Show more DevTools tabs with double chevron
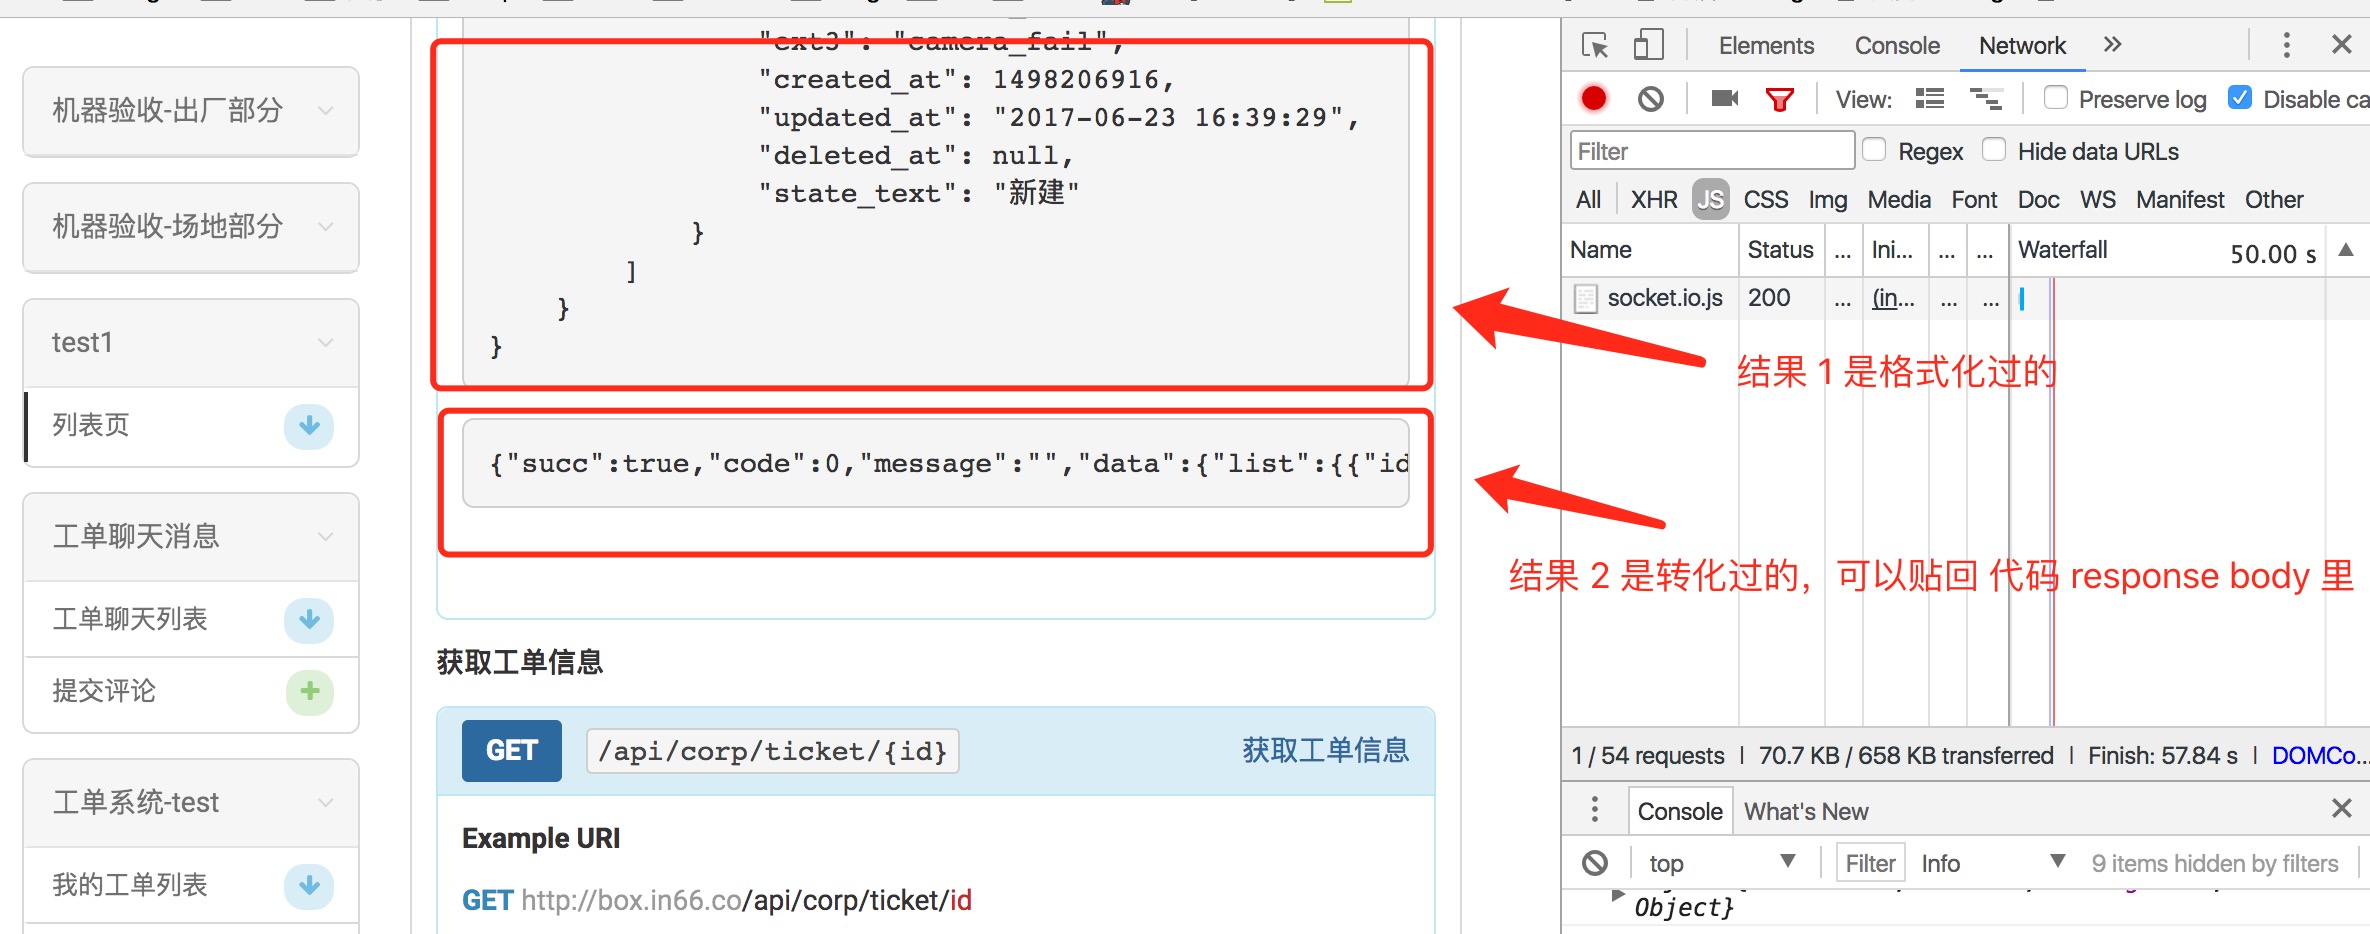The width and height of the screenshot is (2370, 934). [x=2112, y=45]
